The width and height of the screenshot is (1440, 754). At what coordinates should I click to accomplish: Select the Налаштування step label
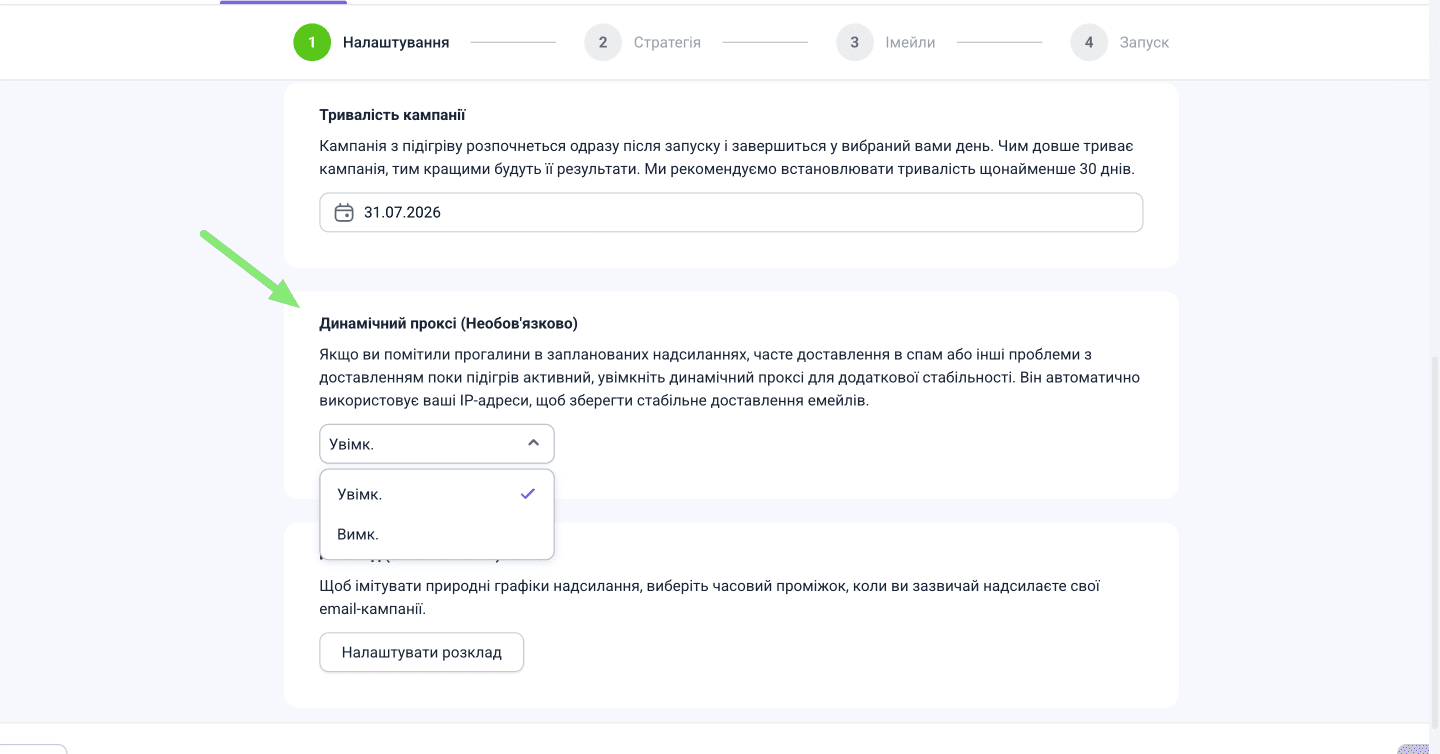point(396,43)
